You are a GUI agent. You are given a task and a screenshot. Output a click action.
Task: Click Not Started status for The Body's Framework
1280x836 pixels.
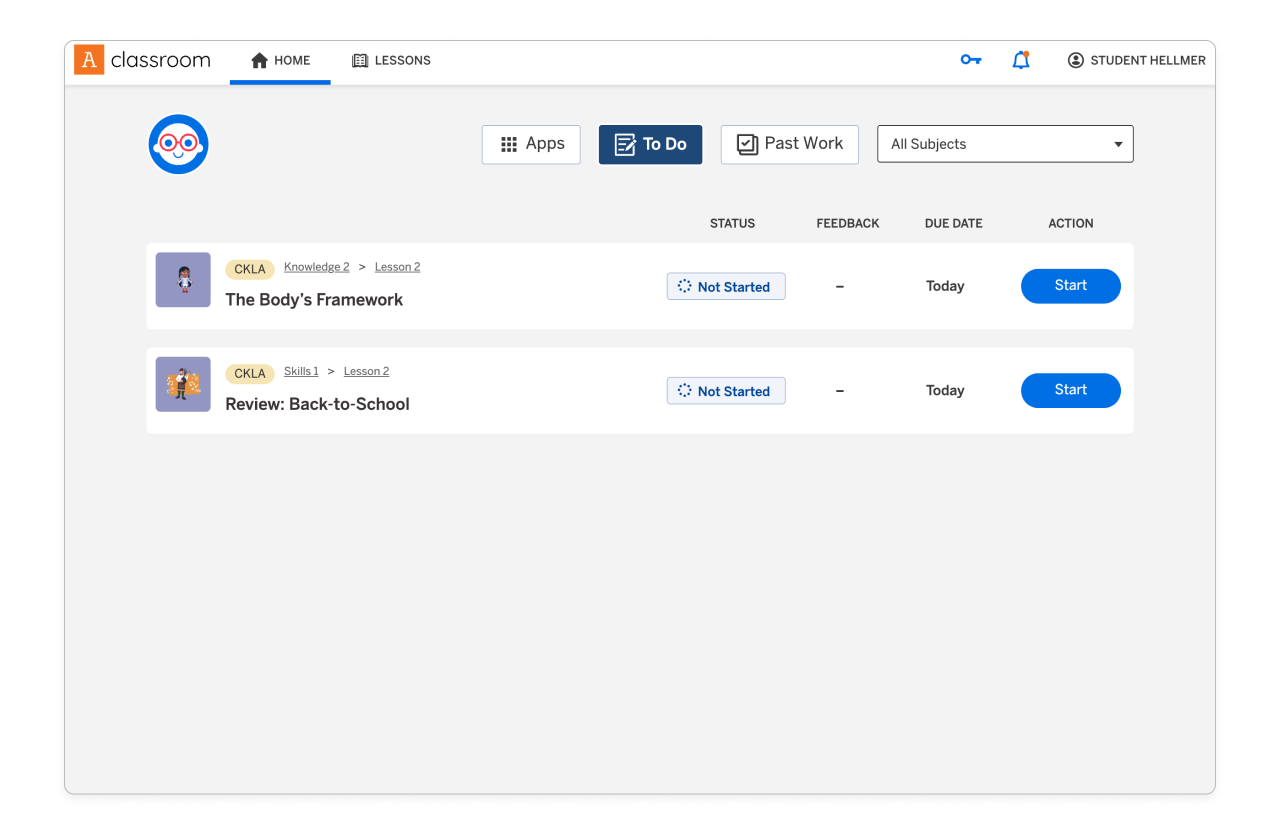point(726,287)
